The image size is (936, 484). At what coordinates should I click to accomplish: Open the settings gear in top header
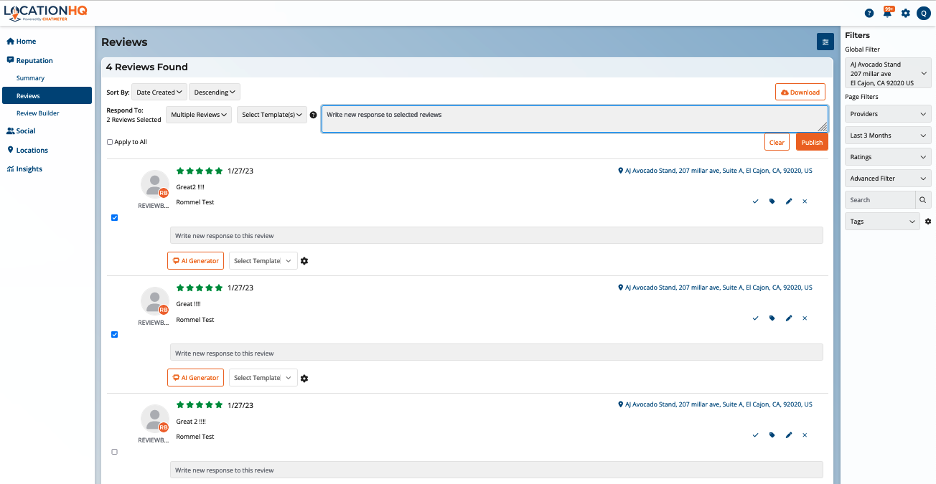tap(905, 13)
